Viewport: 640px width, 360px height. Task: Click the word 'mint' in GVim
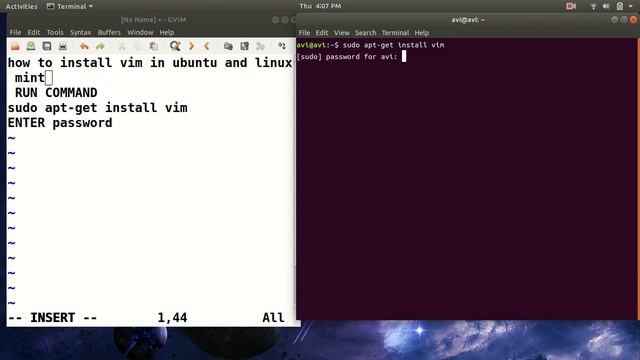pos(30,78)
